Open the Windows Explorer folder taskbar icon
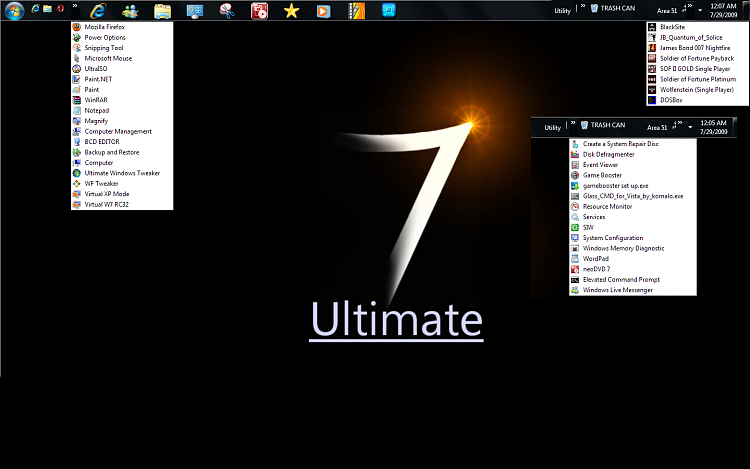The width and height of the screenshot is (750, 469). point(163,11)
